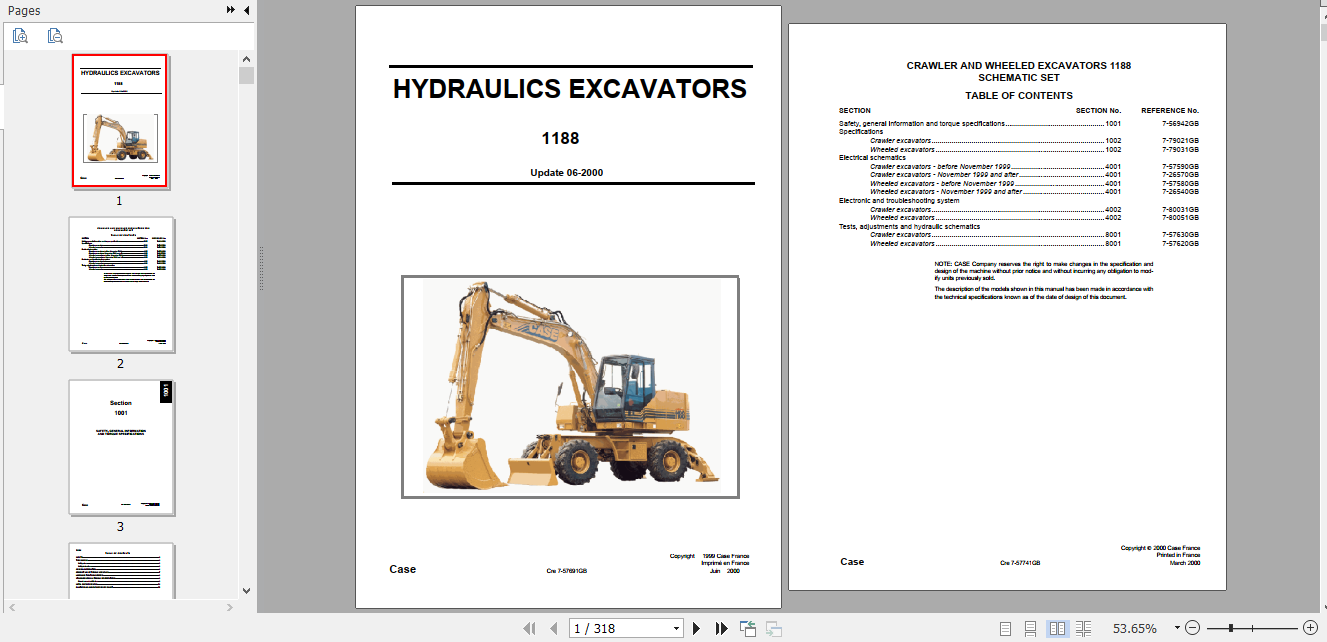Click page label 3 under third thumbnail
Image resolution: width=1327 pixels, height=642 pixels.
click(x=120, y=527)
